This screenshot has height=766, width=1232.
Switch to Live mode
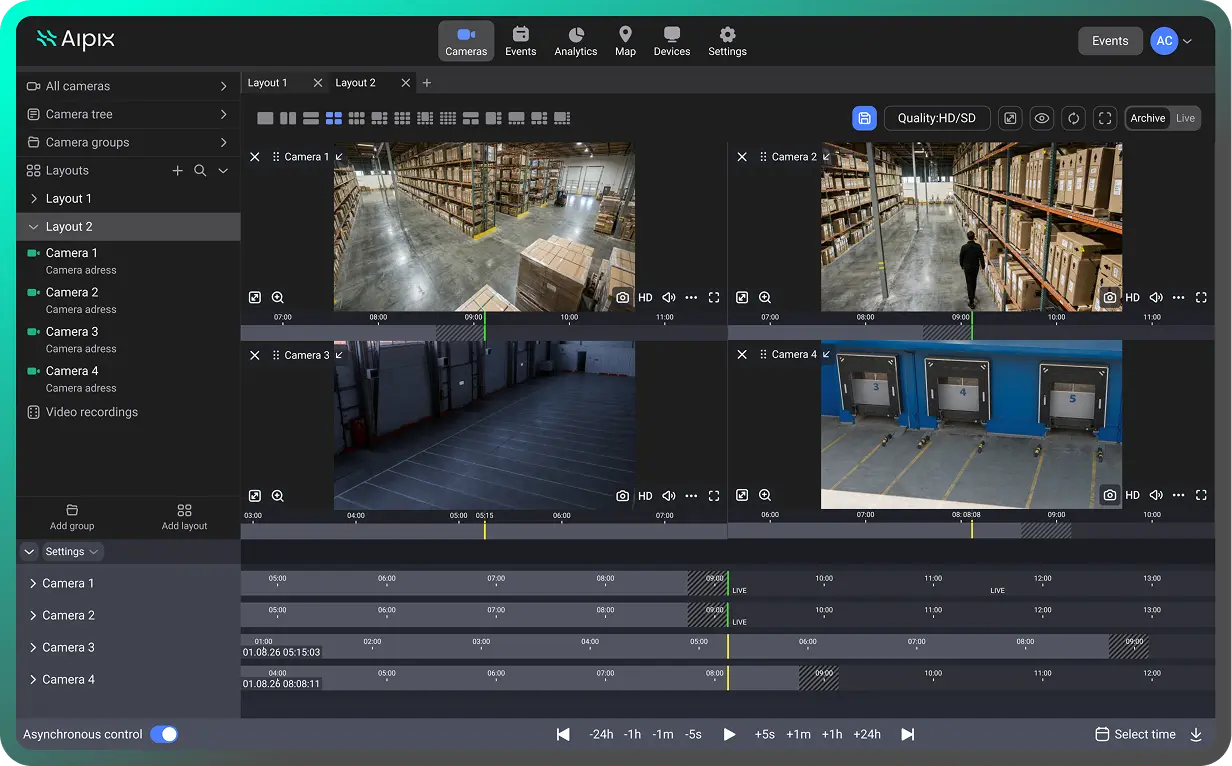[1185, 118]
